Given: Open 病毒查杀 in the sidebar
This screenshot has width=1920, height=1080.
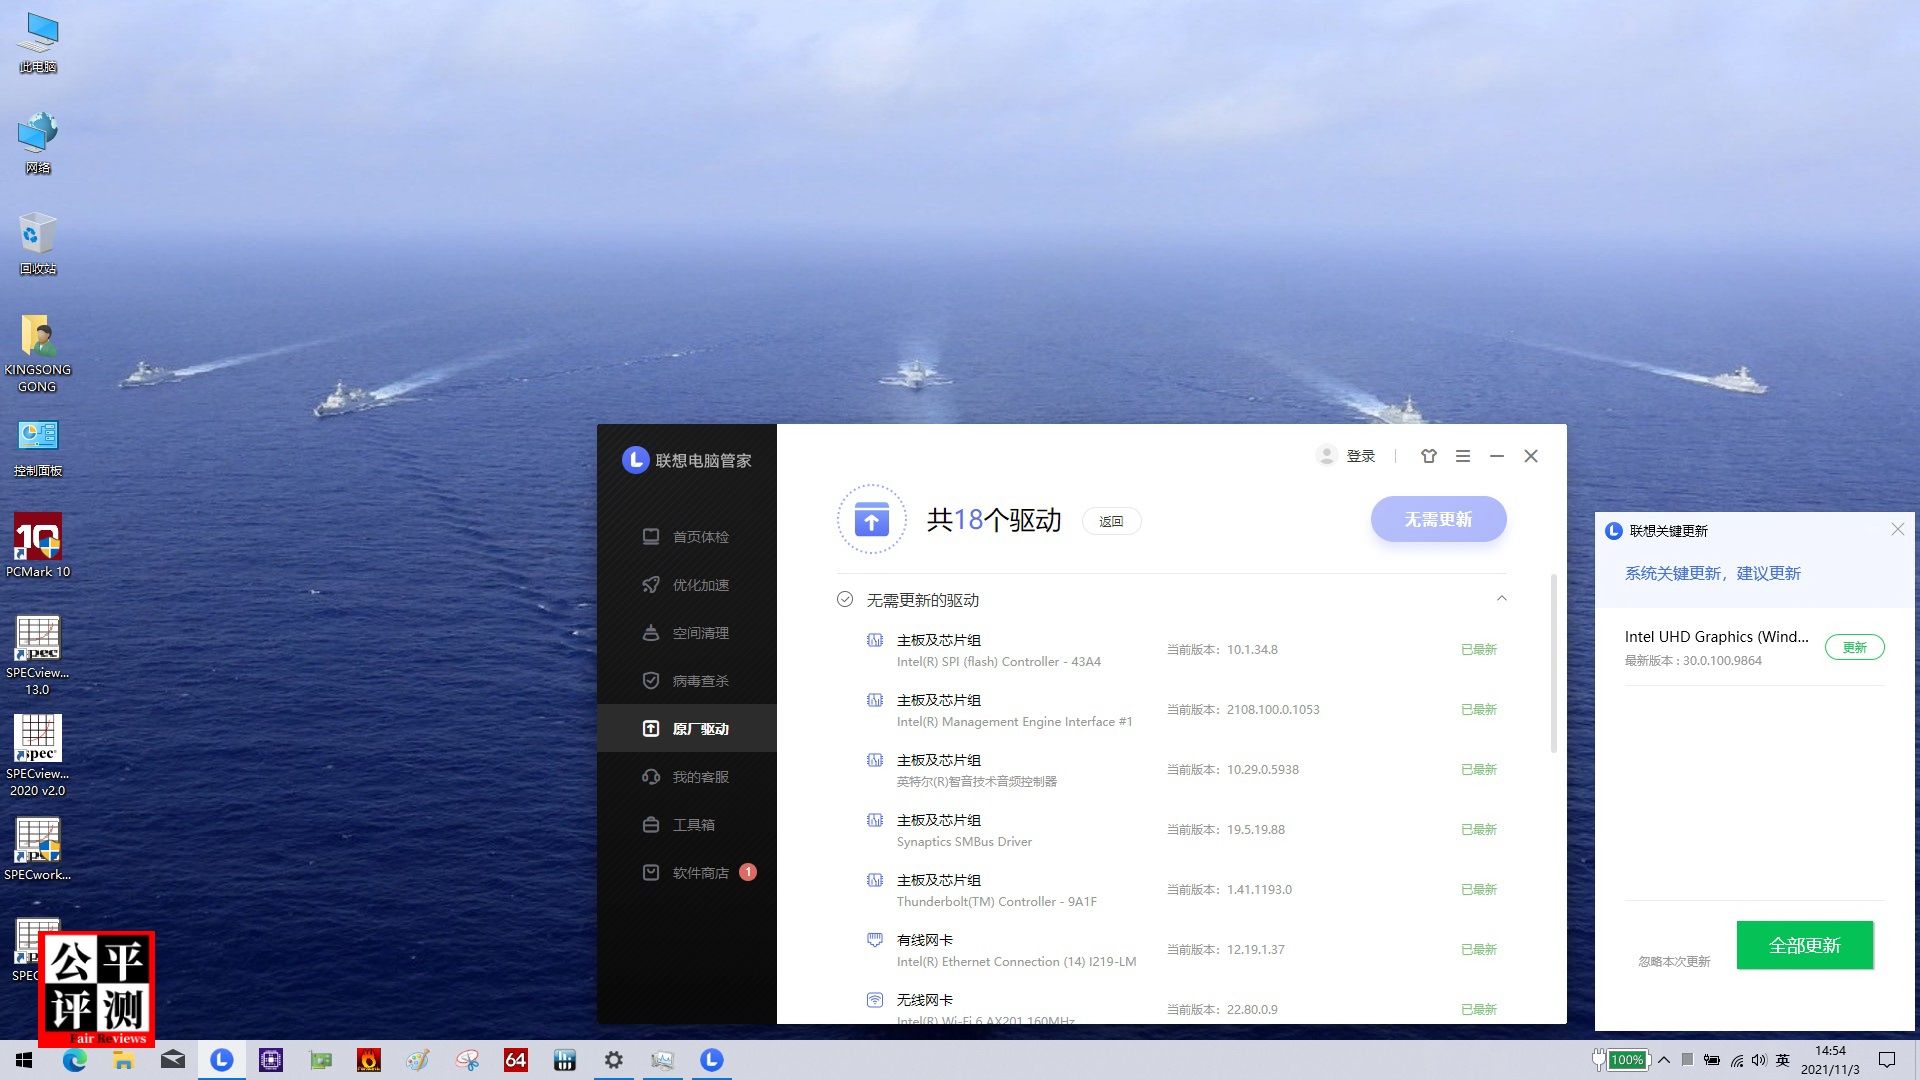Looking at the screenshot, I should coord(686,681).
